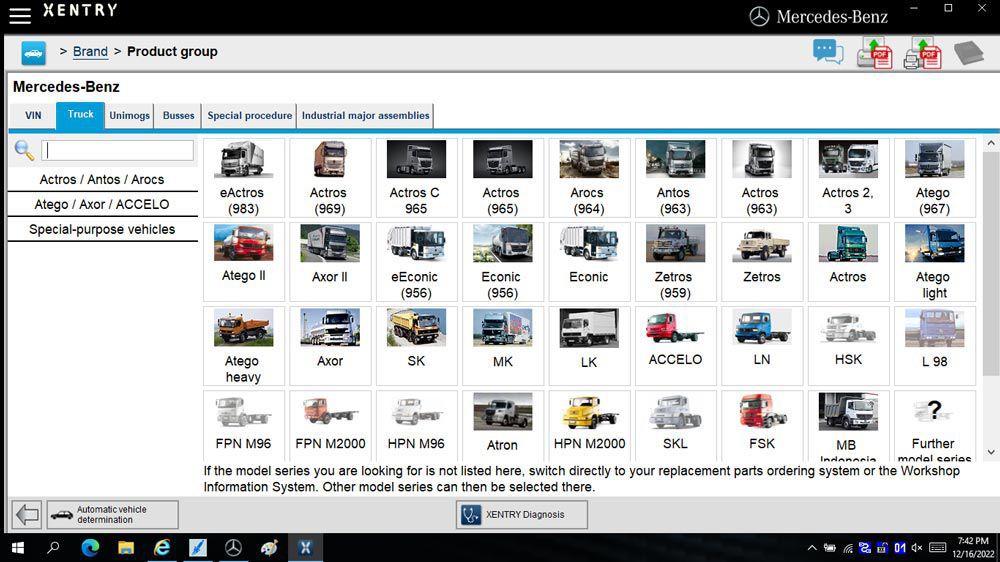The width and height of the screenshot is (1000, 562).
Task: Select the Axor II truck tile
Action: point(330,262)
